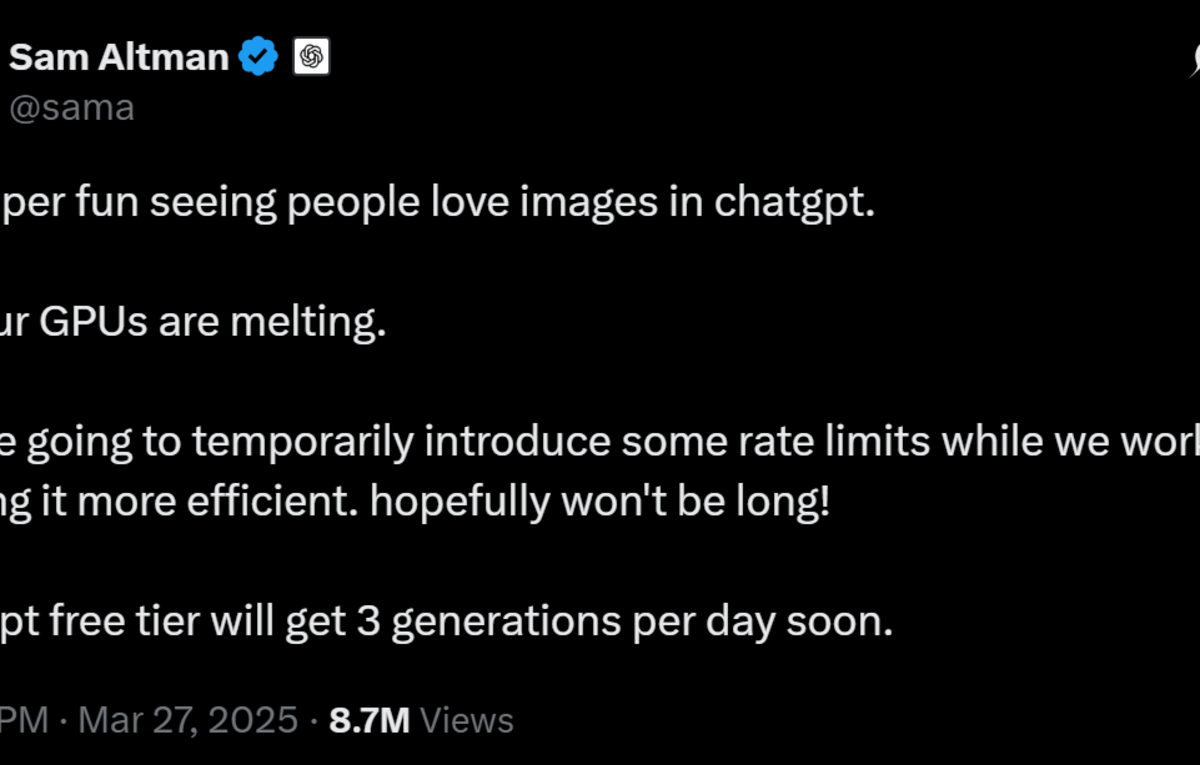Click the word 'melting' in the second line
Image resolution: width=1200 pixels, height=765 pixels.
point(309,324)
